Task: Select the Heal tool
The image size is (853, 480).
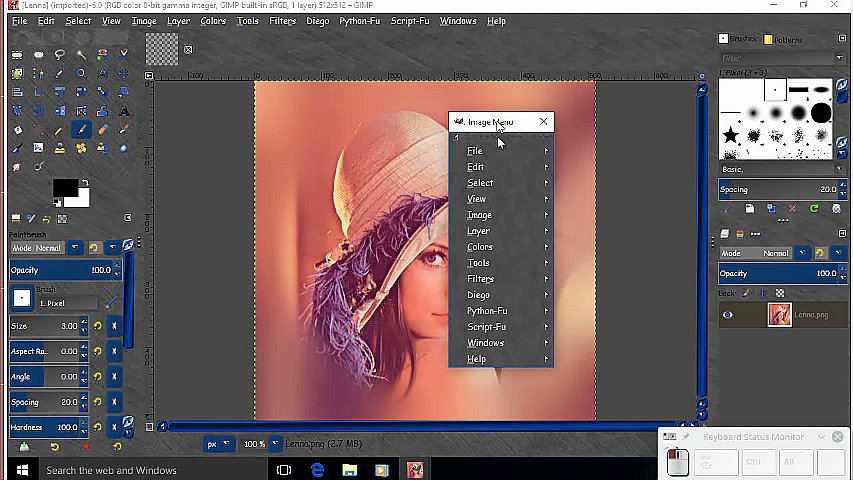Action: point(81,148)
